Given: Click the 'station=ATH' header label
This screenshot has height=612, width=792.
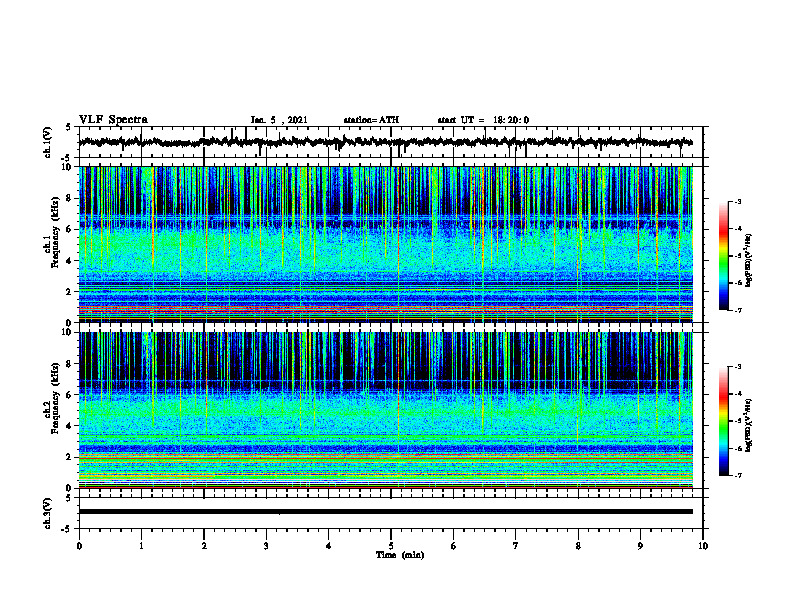Looking at the screenshot, I should point(371,120).
